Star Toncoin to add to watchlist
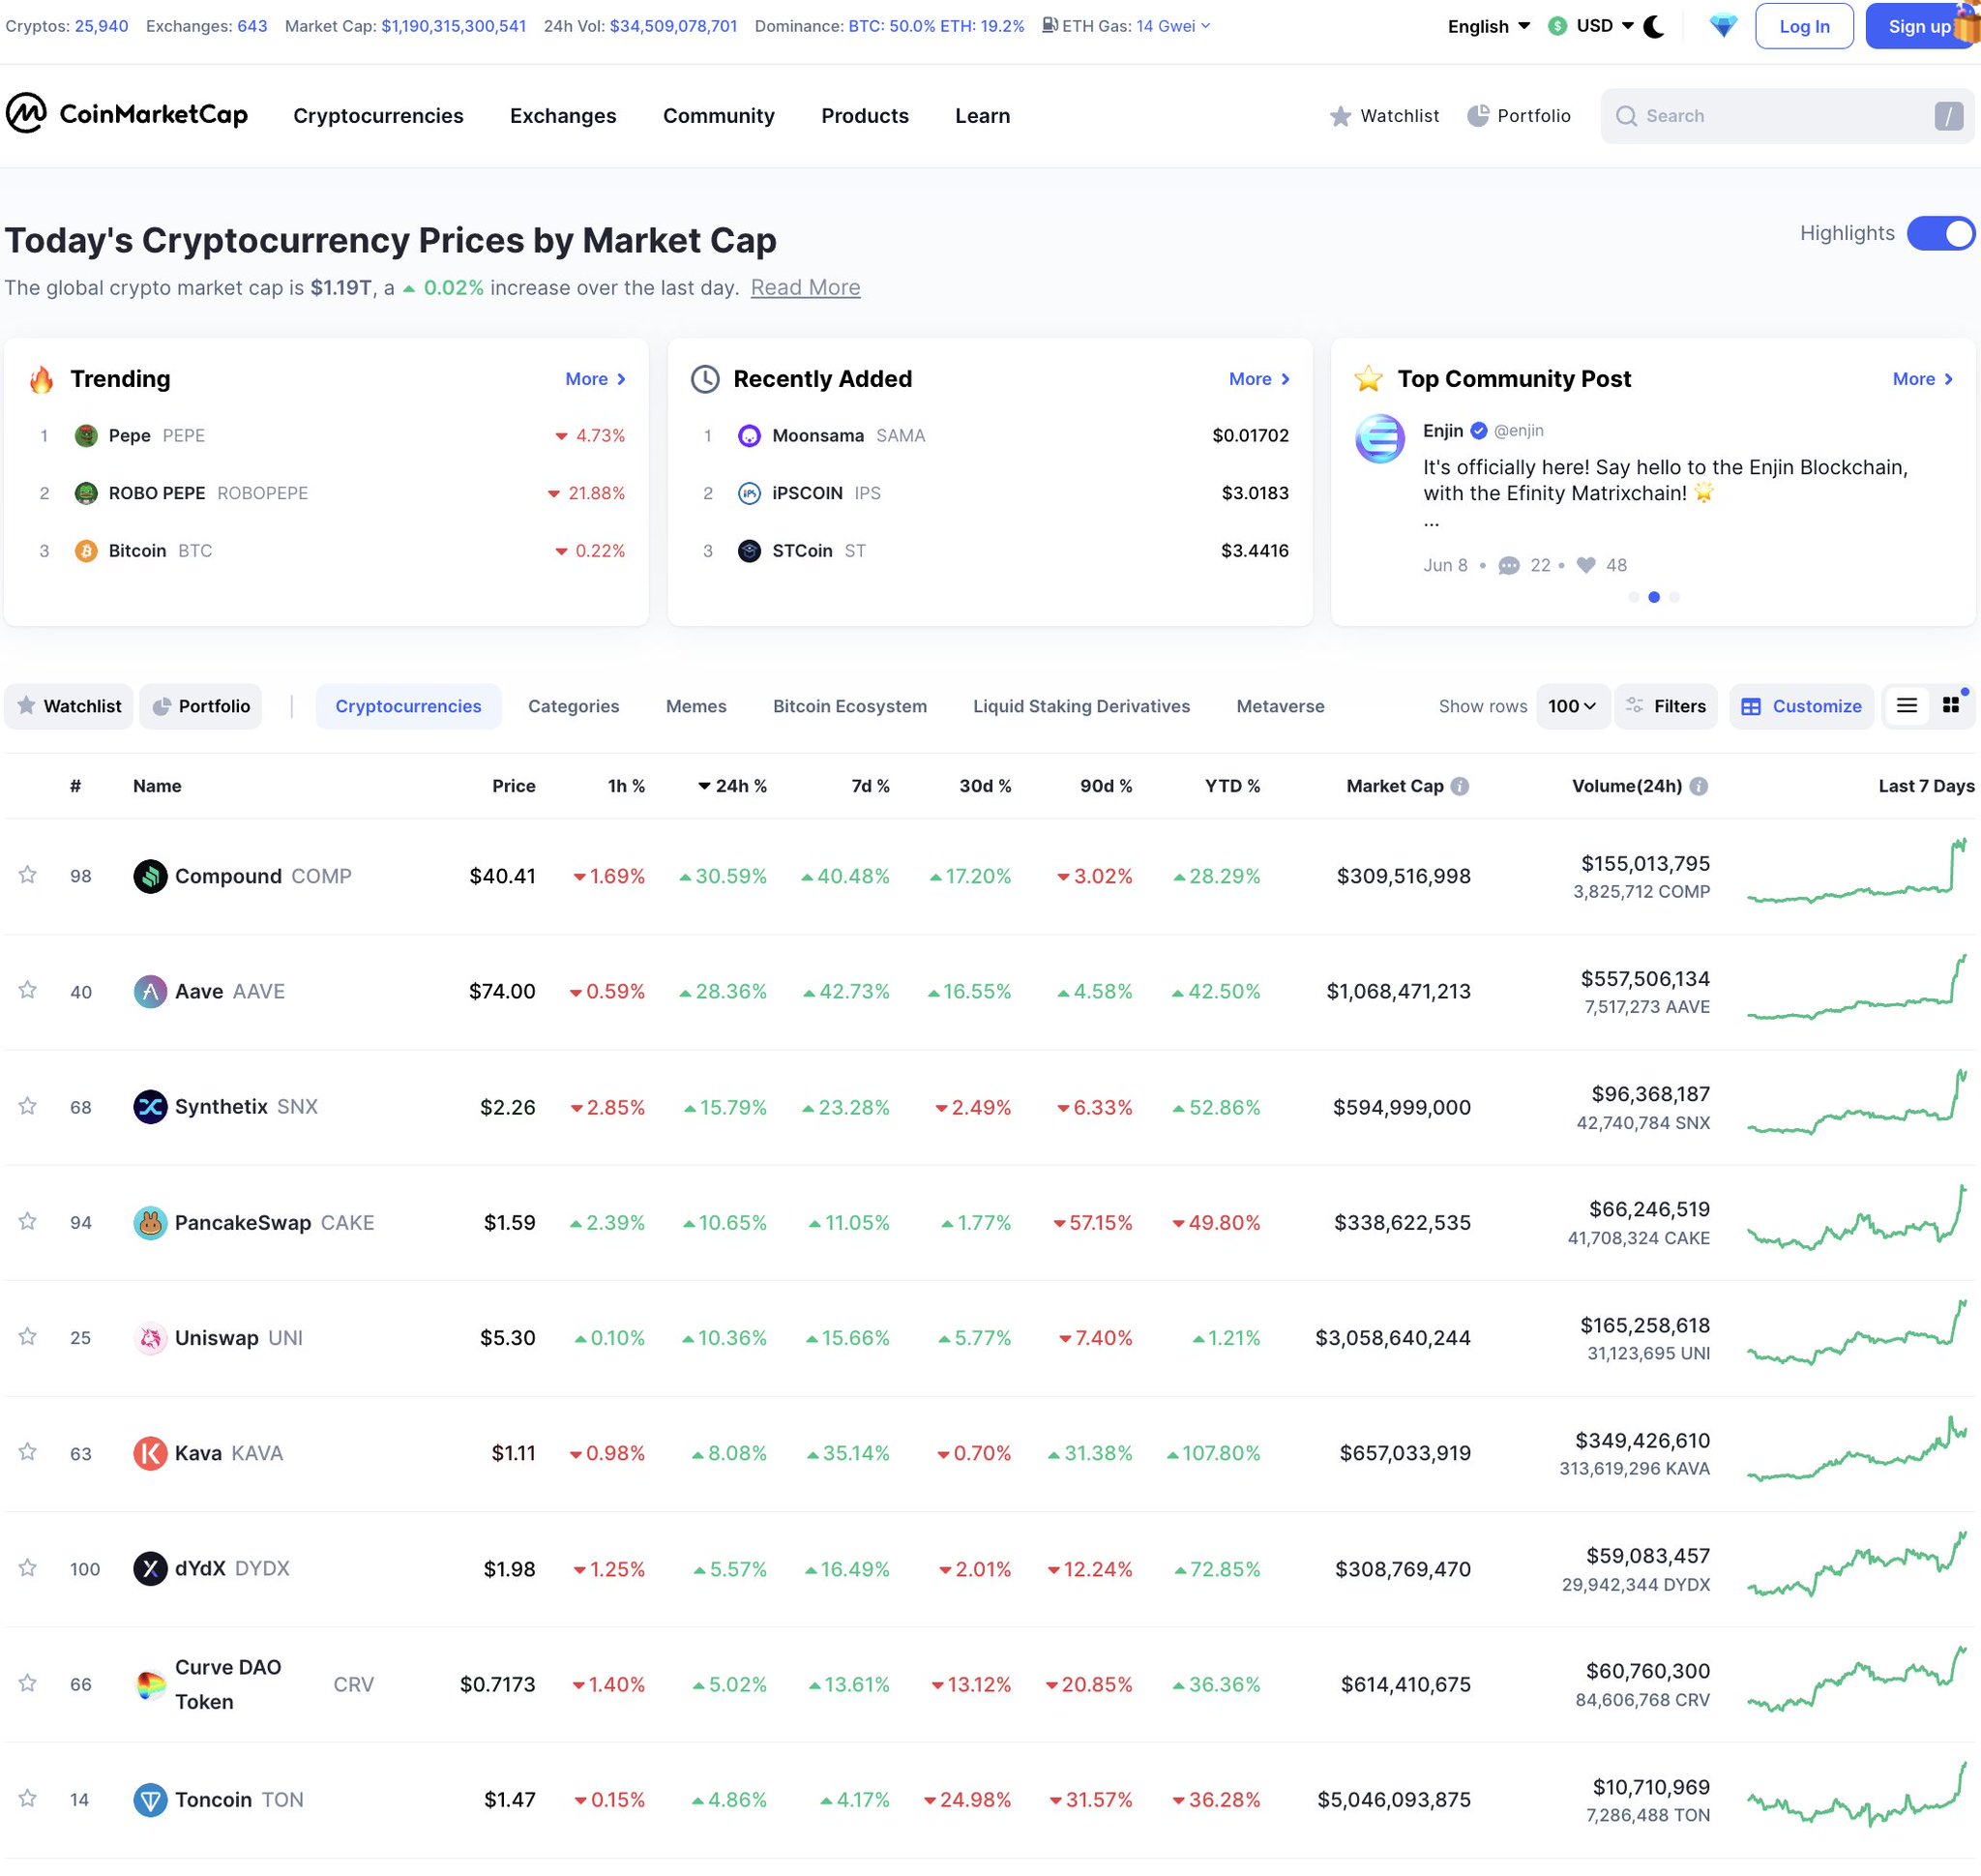Image resolution: width=1981 pixels, height=1876 pixels. tap(28, 1799)
